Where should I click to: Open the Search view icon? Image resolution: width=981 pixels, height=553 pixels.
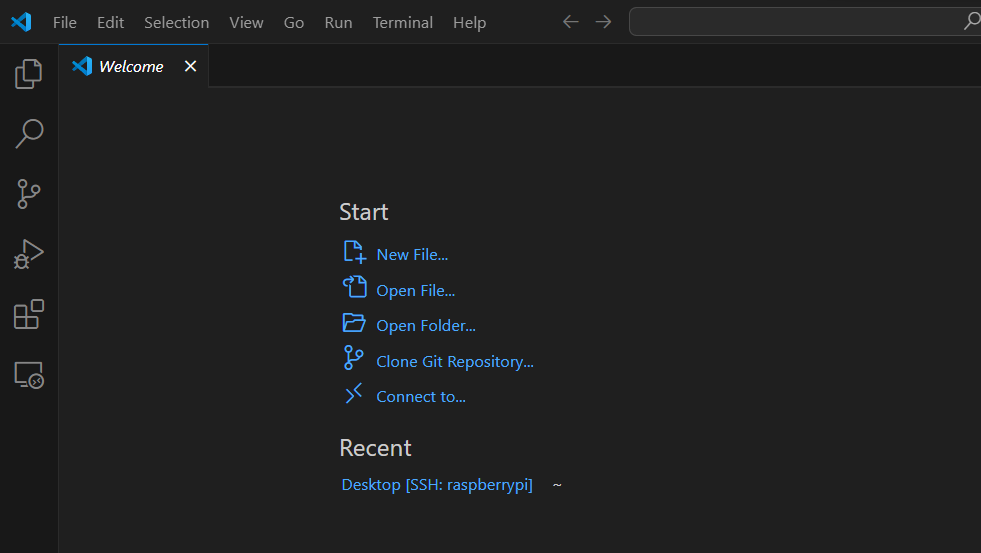29,133
